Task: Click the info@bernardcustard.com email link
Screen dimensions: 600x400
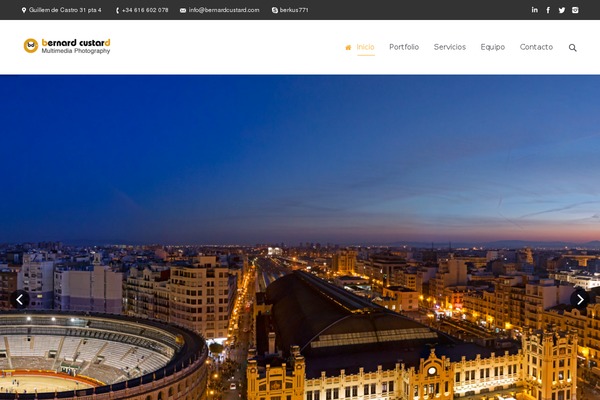Action: 224,10
